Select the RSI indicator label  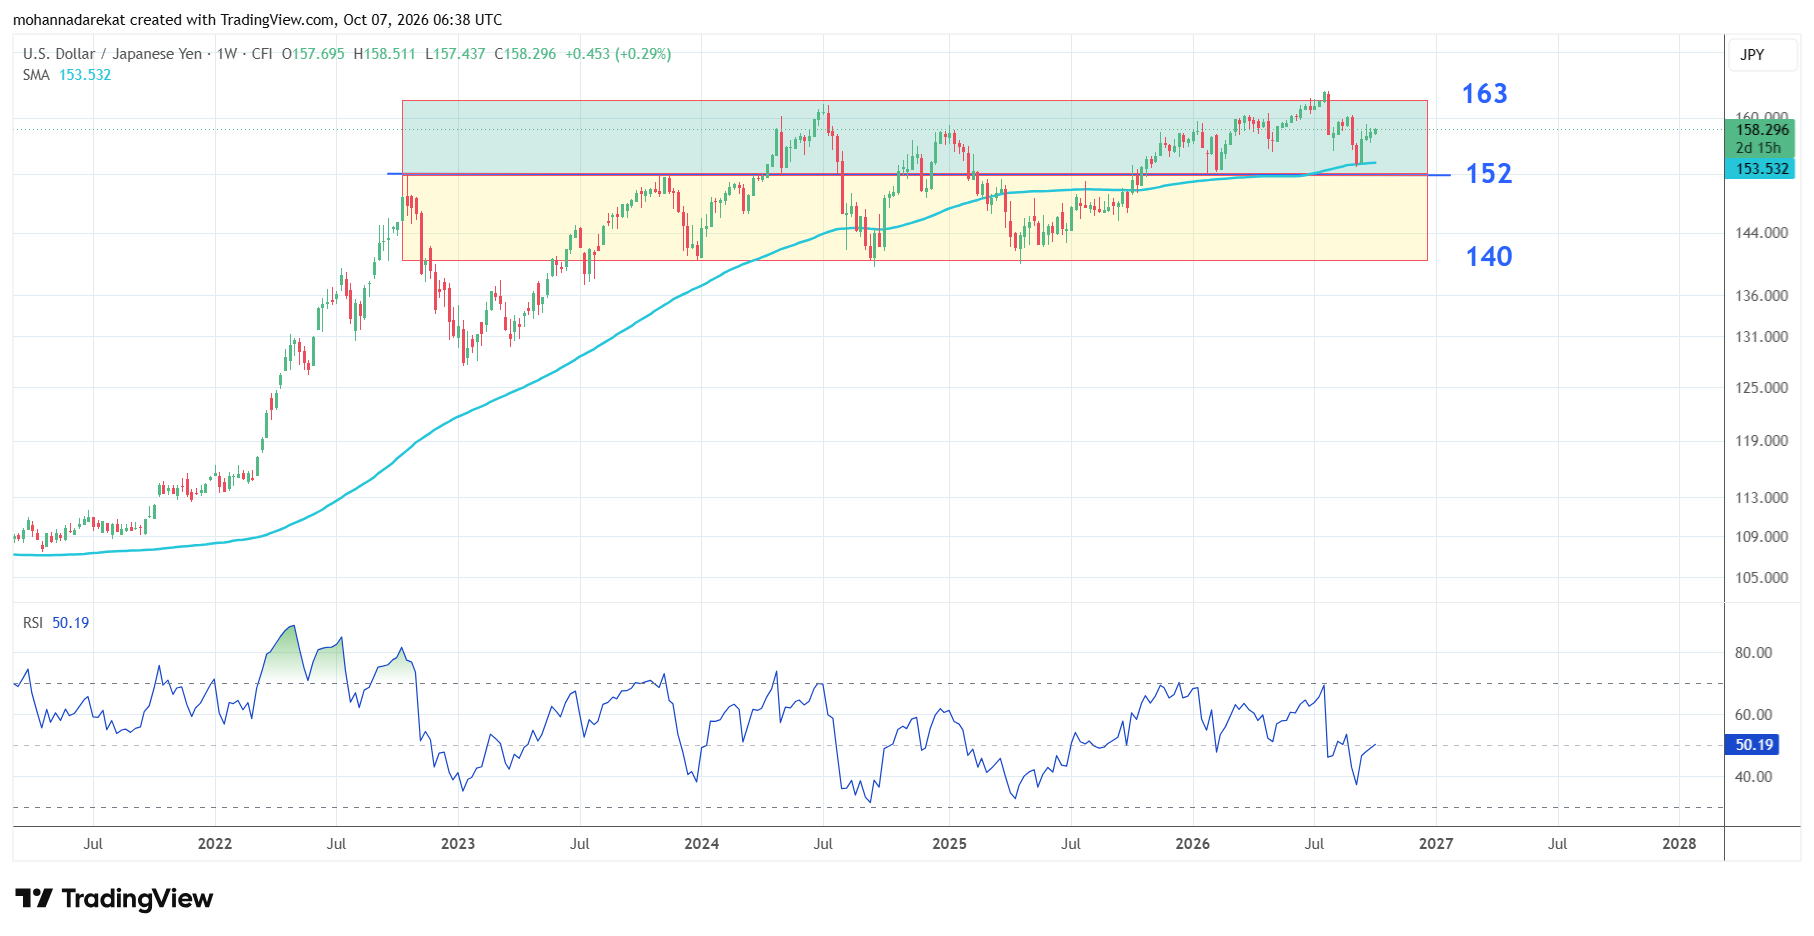(x=33, y=623)
